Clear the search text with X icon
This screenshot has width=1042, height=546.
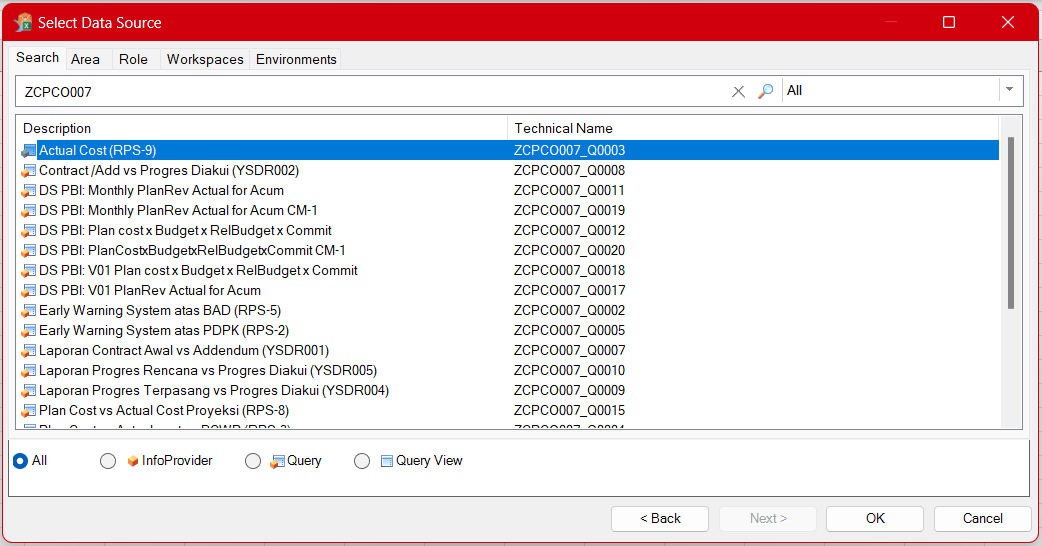739,91
